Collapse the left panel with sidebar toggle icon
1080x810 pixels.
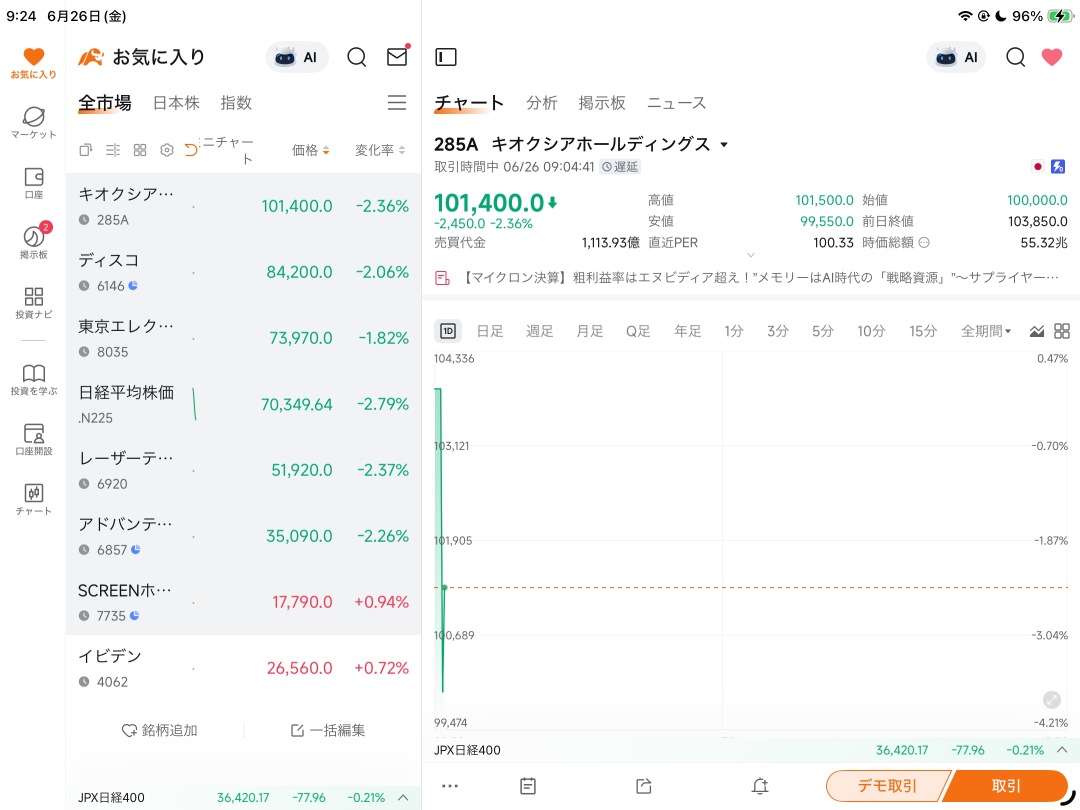coord(446,57)
